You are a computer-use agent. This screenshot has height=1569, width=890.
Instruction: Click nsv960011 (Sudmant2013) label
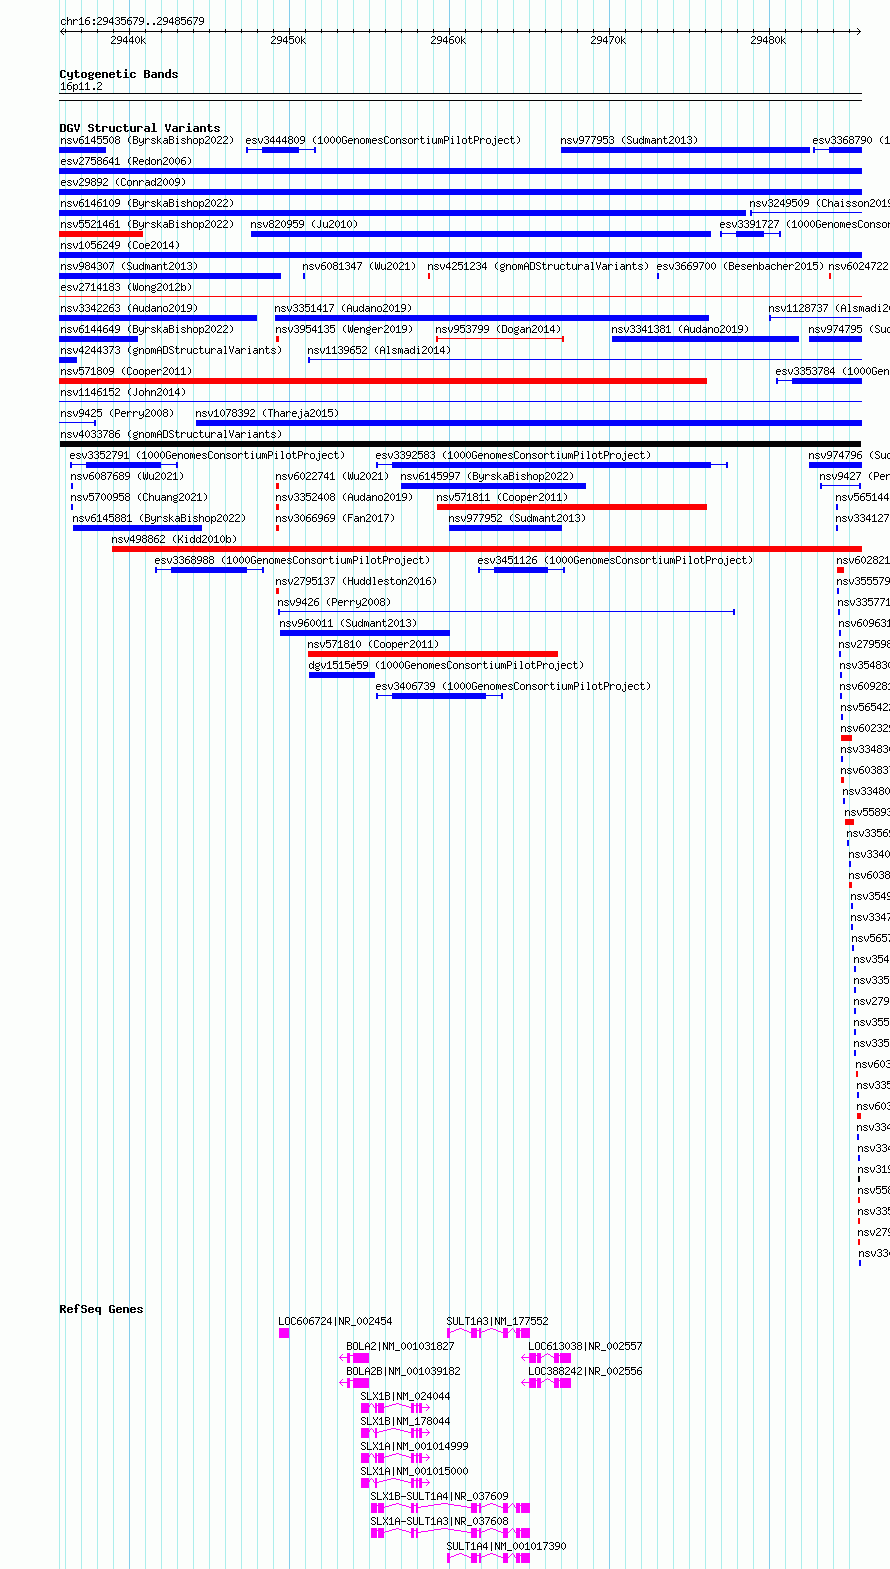coord(347,623)
